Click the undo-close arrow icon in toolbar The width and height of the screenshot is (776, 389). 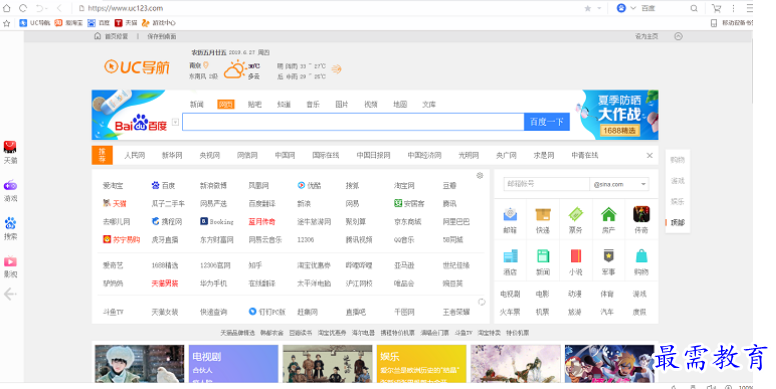click(39, 8)
